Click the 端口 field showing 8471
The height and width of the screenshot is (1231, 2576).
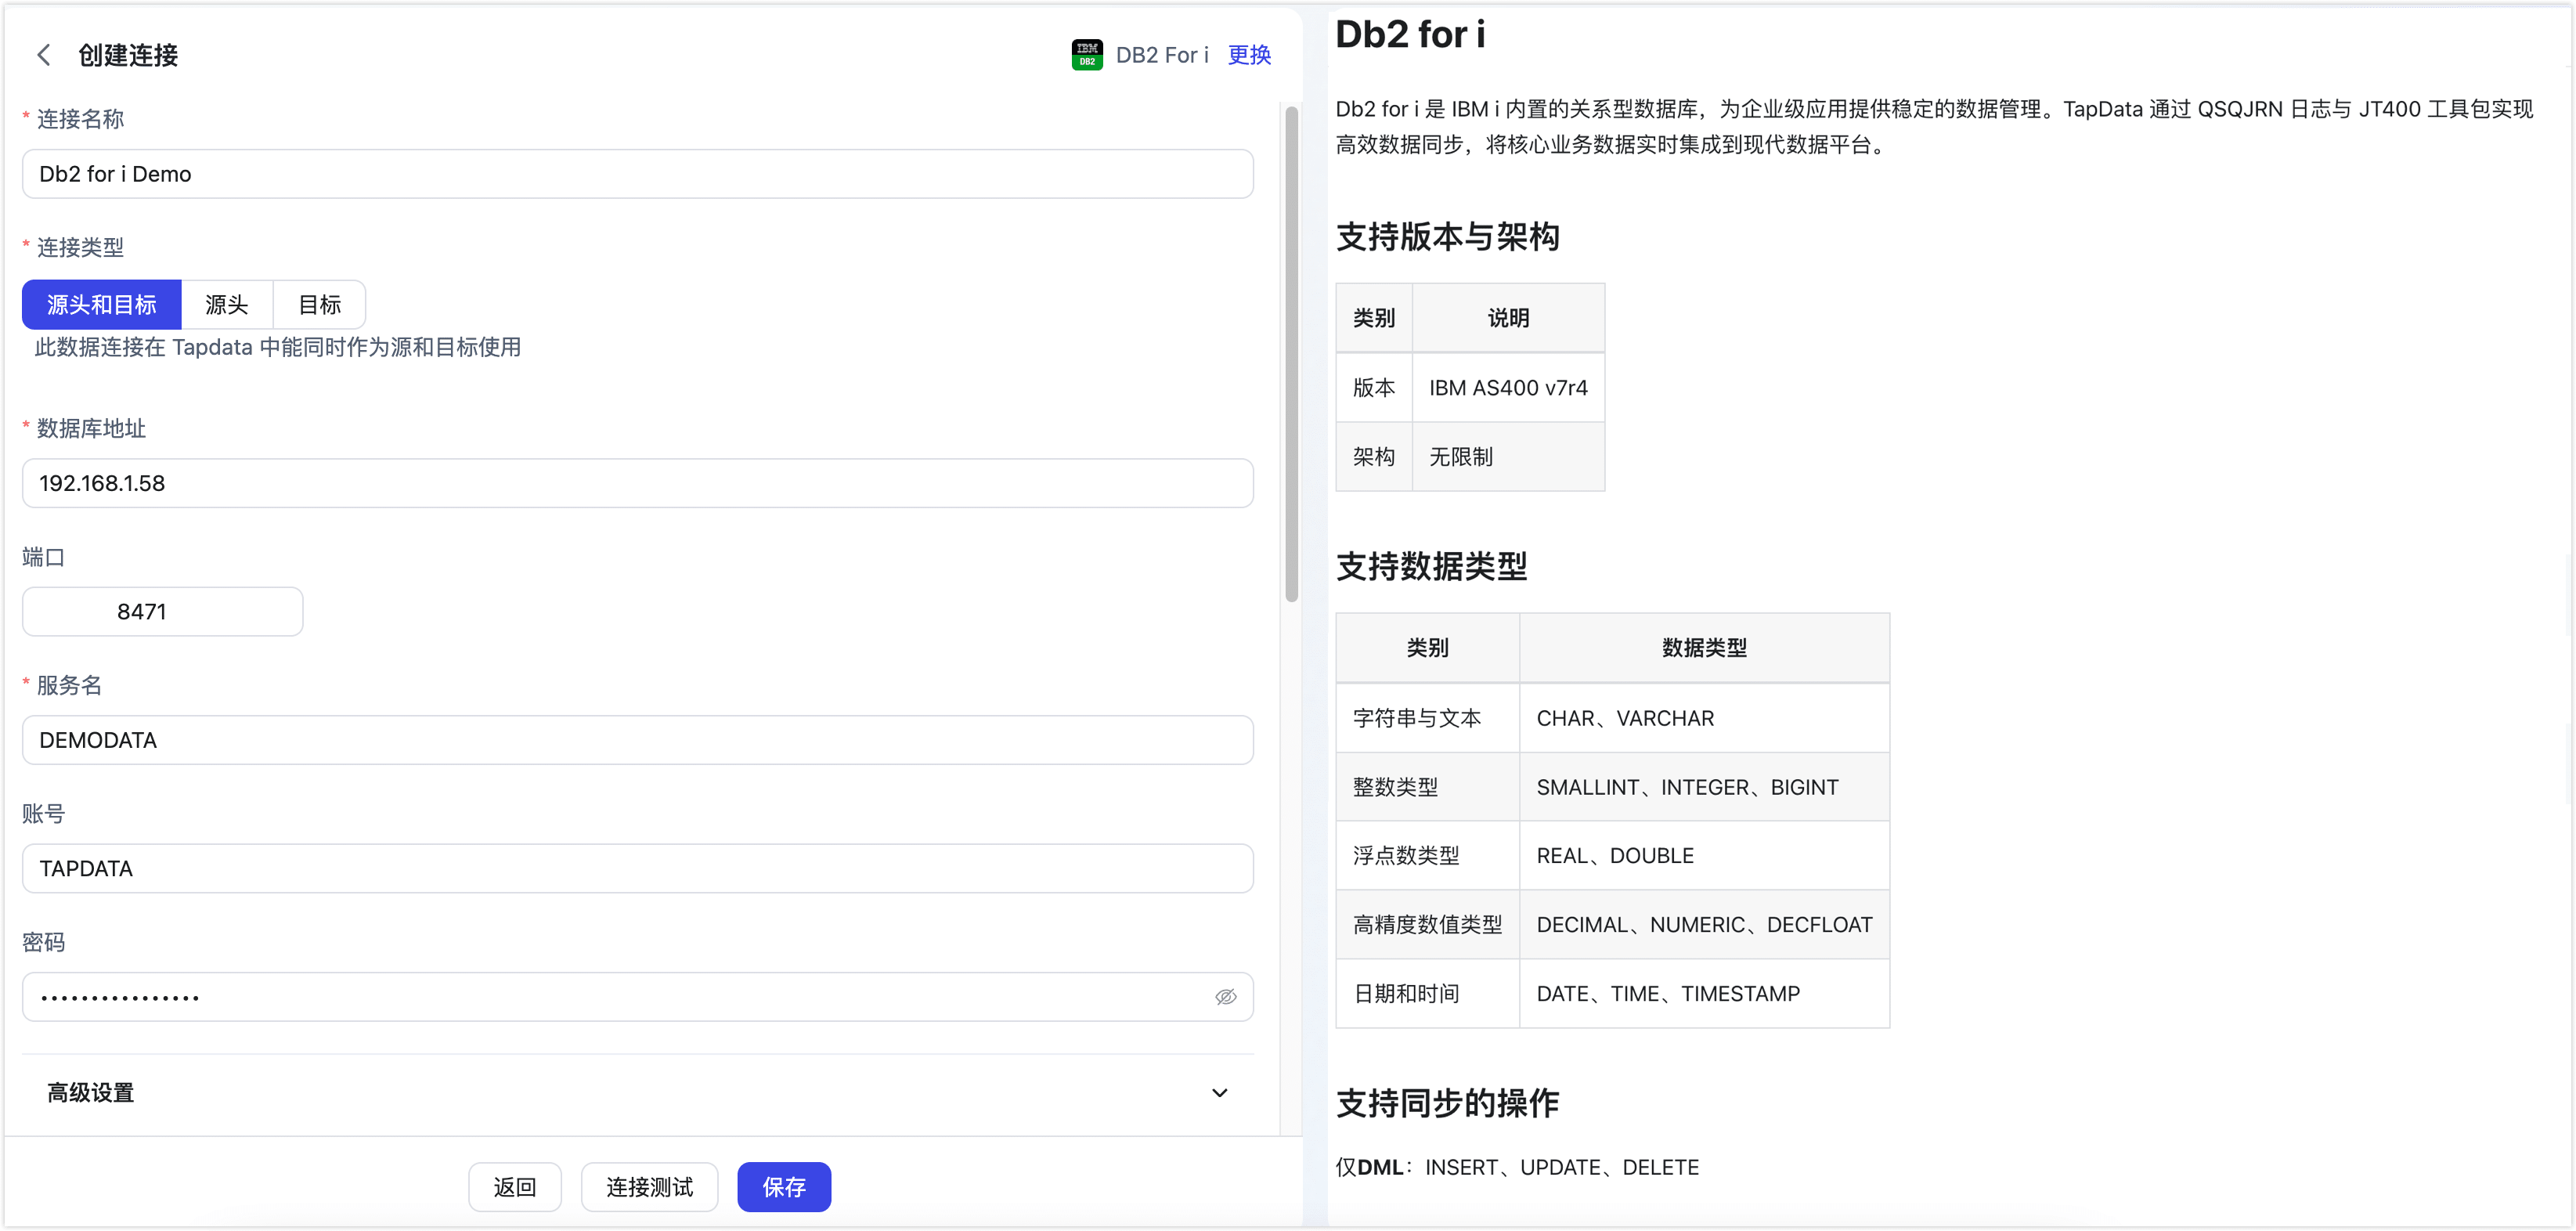pos(161,611)
